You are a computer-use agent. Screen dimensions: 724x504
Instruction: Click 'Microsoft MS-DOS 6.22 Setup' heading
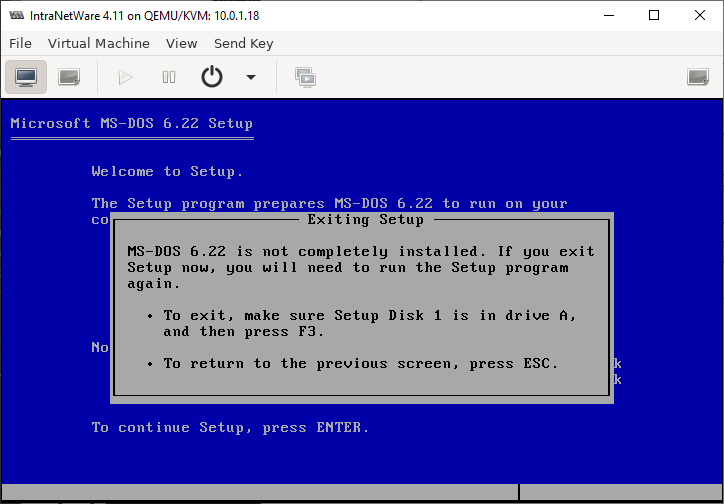132,124
